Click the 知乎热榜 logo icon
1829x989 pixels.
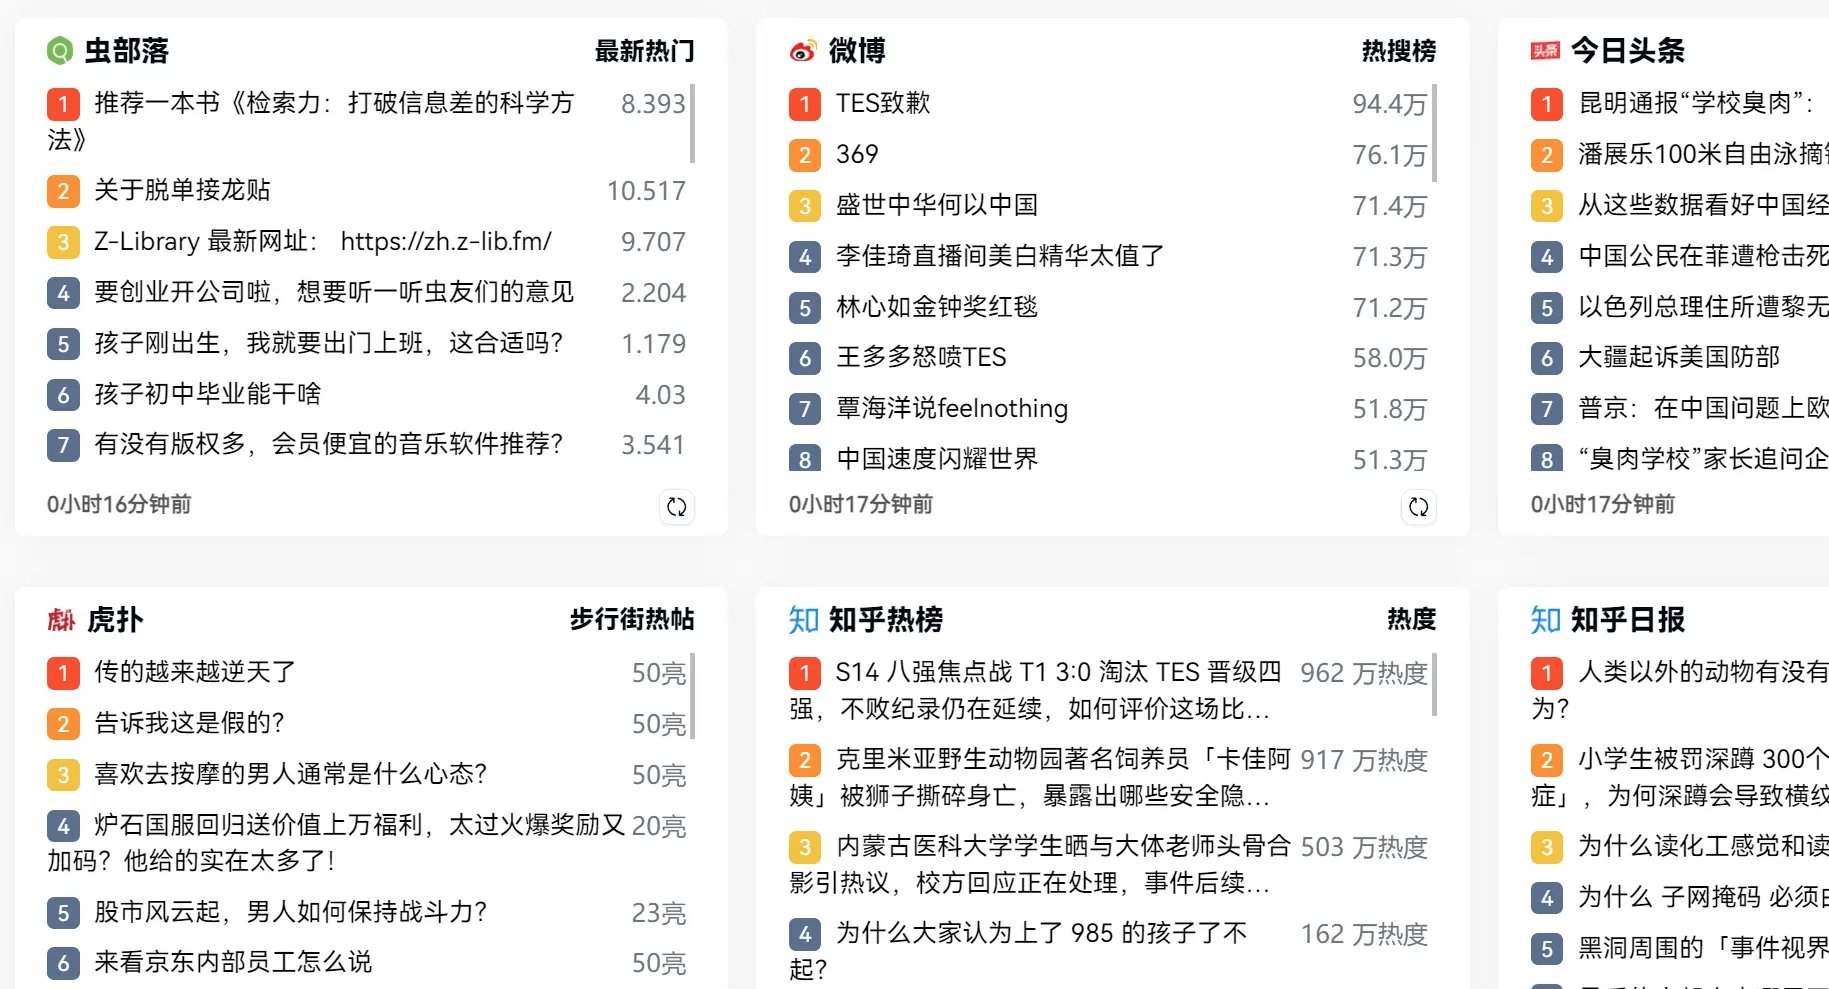(803, 620)
